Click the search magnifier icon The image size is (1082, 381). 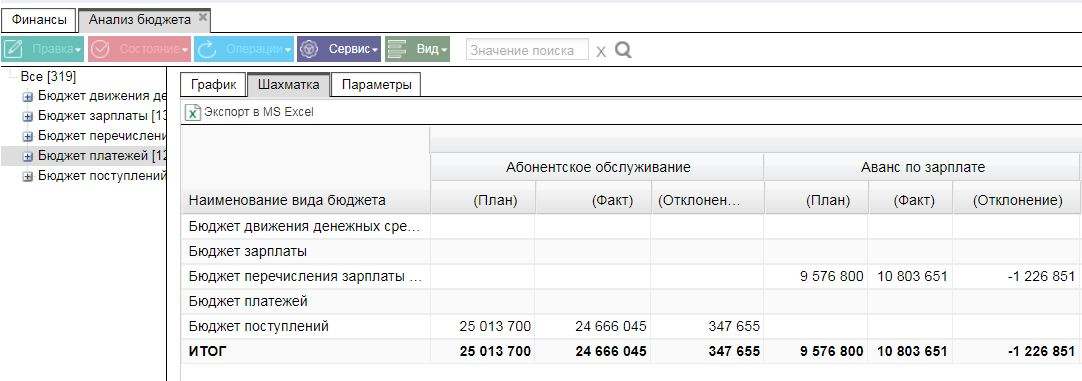[623, 50]
